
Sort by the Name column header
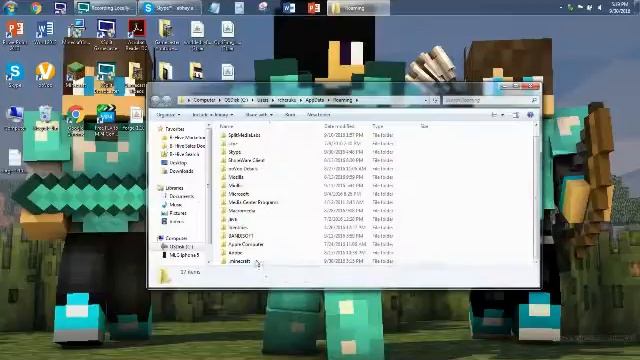[226, 127]
